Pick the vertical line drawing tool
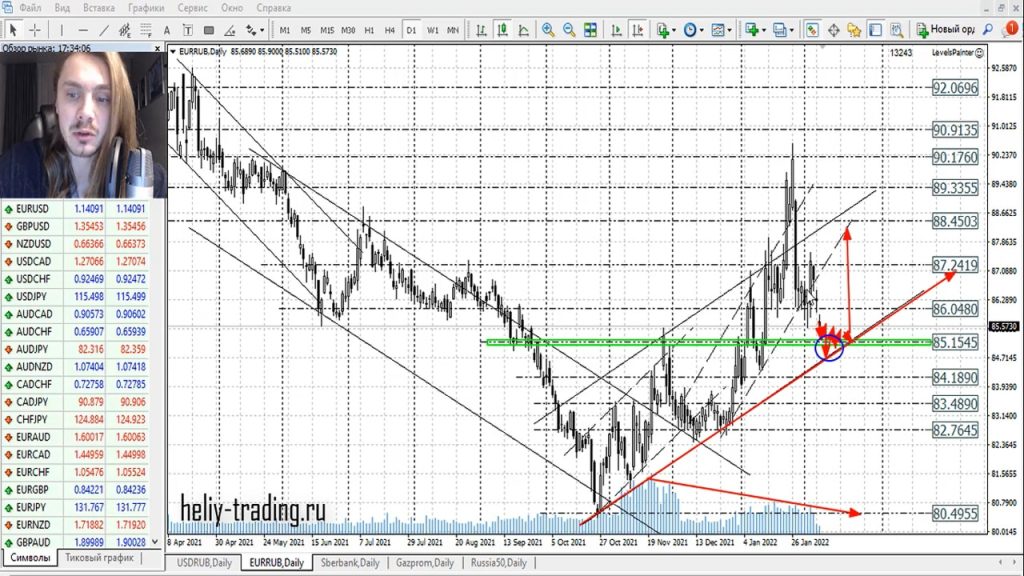This screenshot has height=576, width=1024. (x=62, y=30)
